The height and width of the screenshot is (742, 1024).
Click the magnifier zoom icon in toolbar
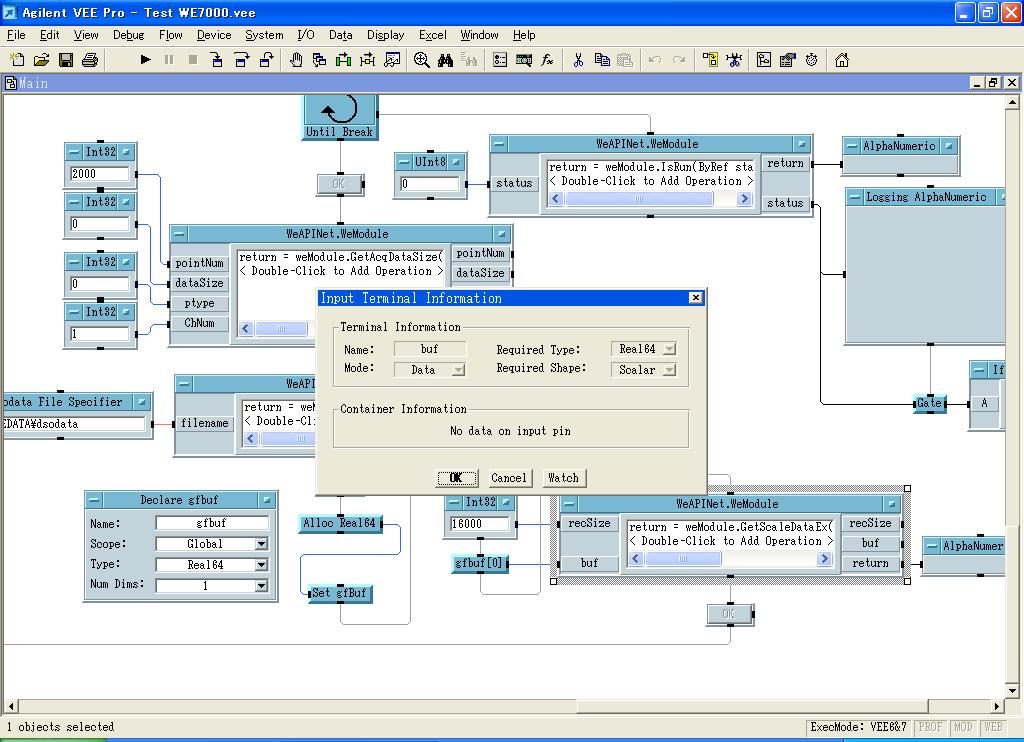point(422,60)
